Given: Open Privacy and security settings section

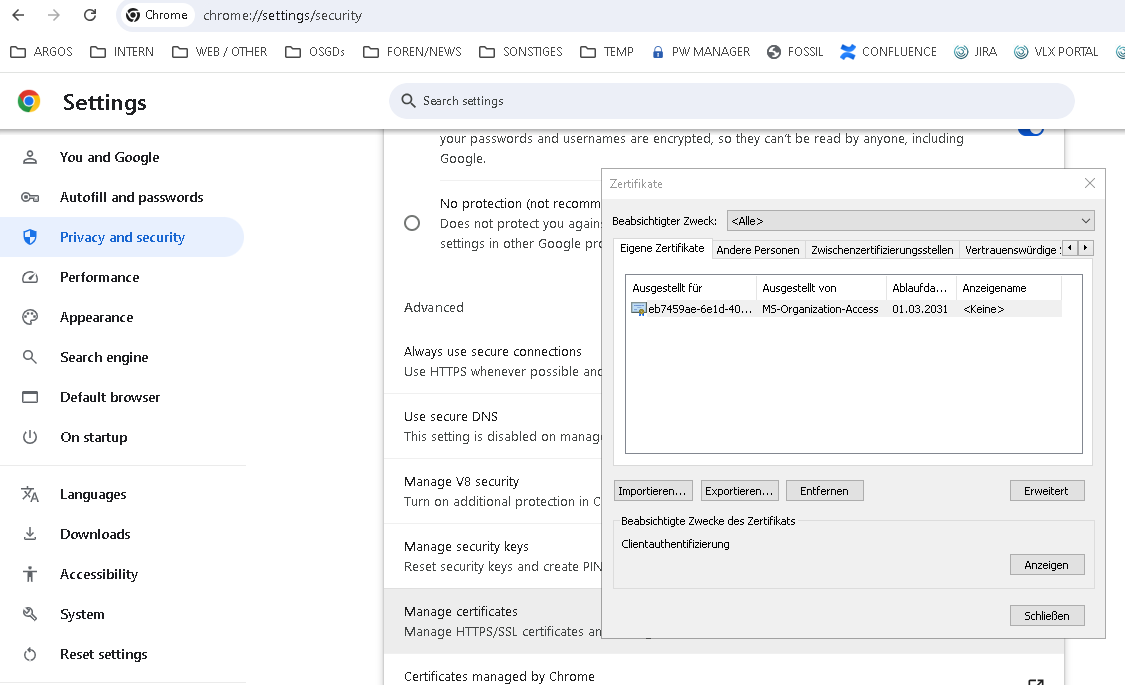Looking at the screenshot, I should pyautogui.click(x=122, y=237).
